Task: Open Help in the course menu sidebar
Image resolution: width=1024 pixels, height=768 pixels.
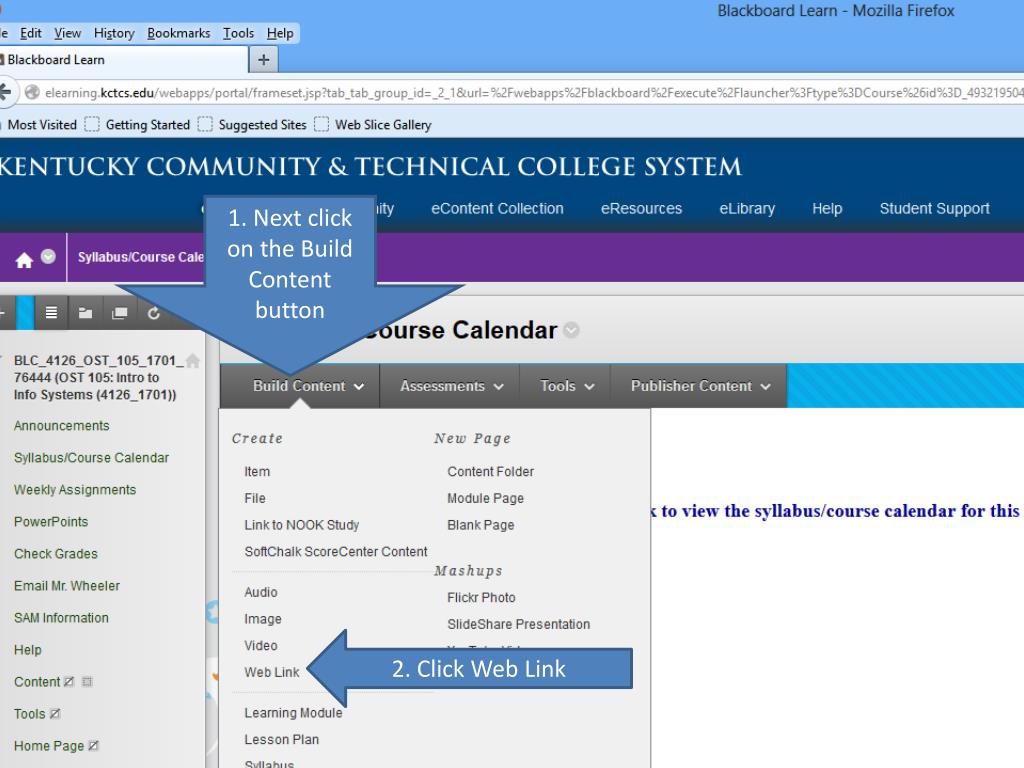Action: [x=27, y=650]
